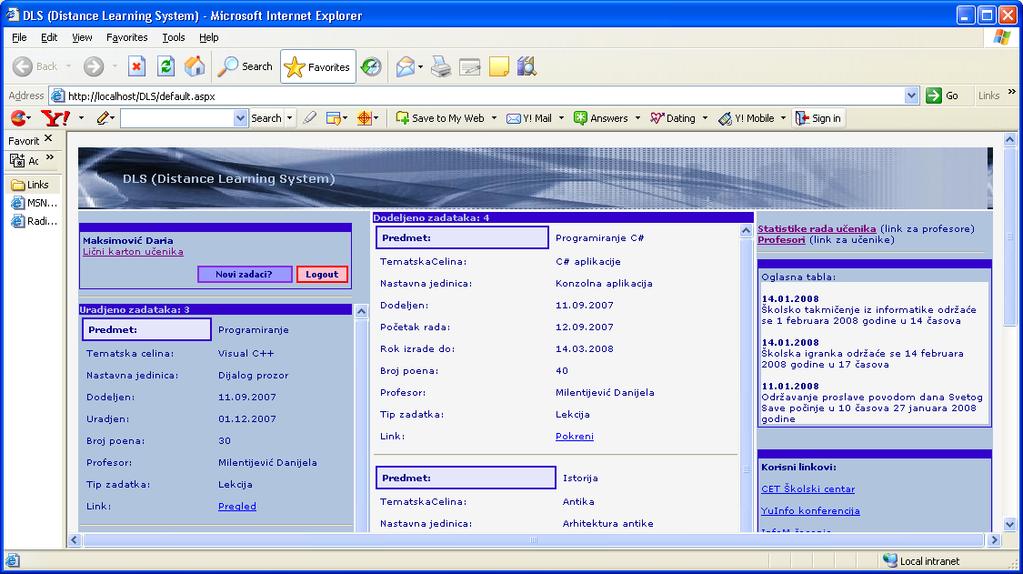
Task: Open the Tools menu
Action: [x=174, y=37]
